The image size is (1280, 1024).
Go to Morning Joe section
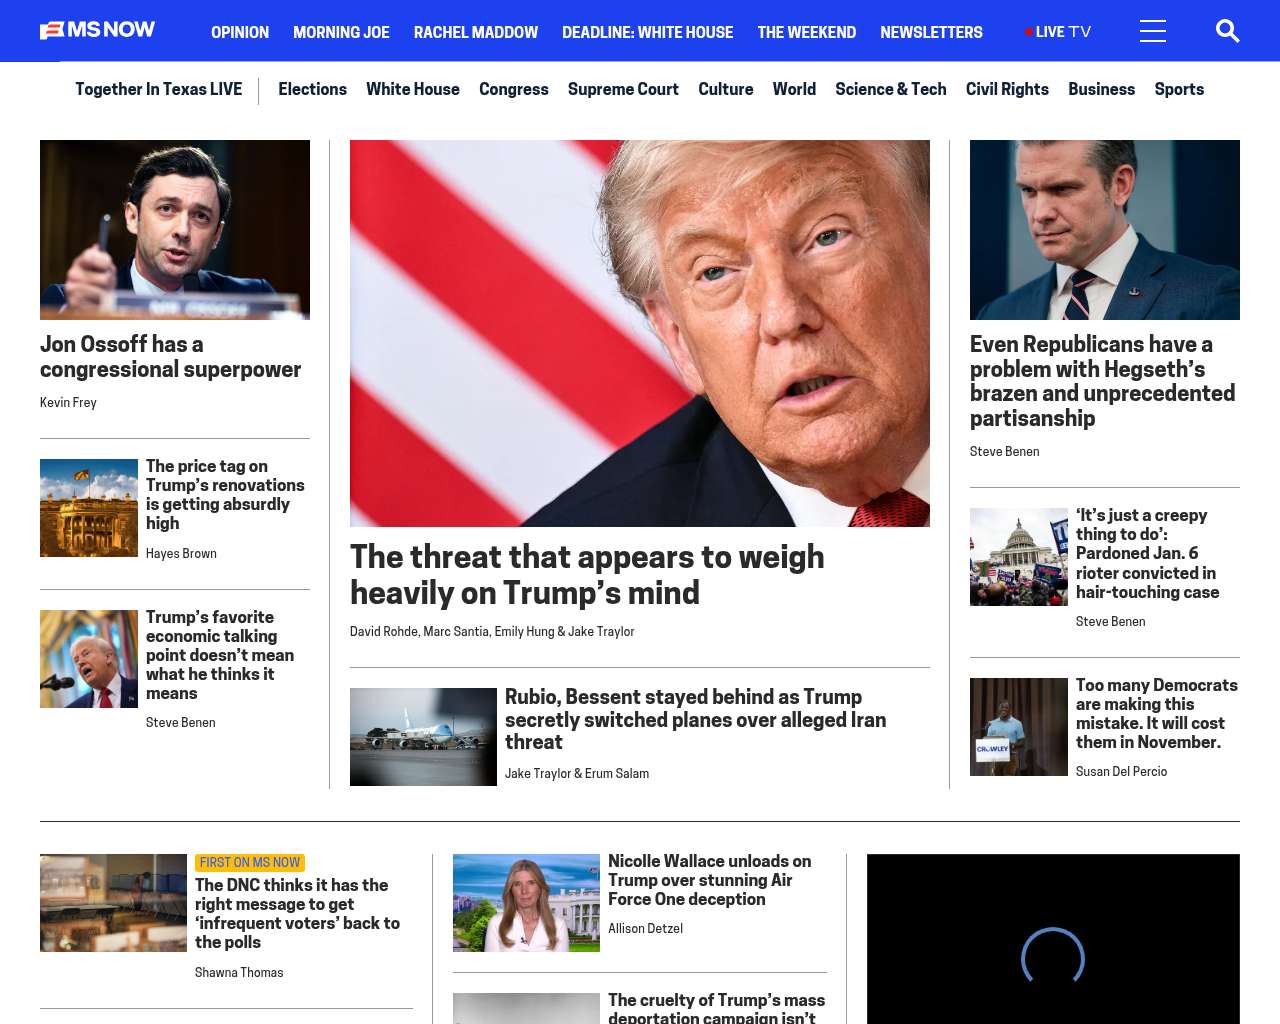341,32
